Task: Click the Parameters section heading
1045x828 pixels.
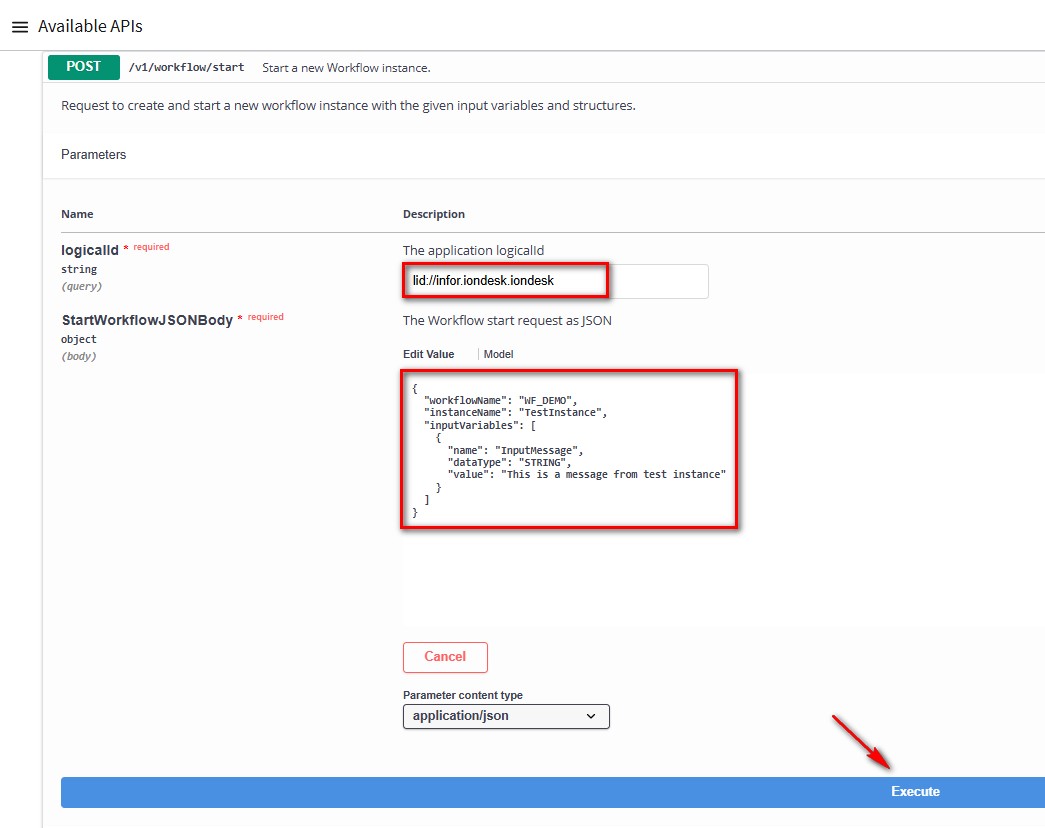Action: coord(94,155)
